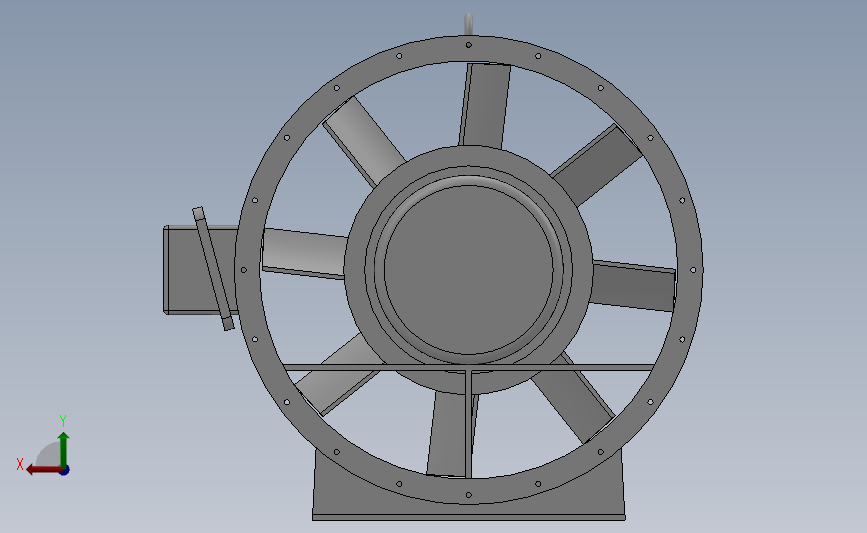This screenshot has width=867, height=533.
Task: Select the topmost bolt hole beneath the lifting eye
Action: pyautogui.click(x=468, y=45)
